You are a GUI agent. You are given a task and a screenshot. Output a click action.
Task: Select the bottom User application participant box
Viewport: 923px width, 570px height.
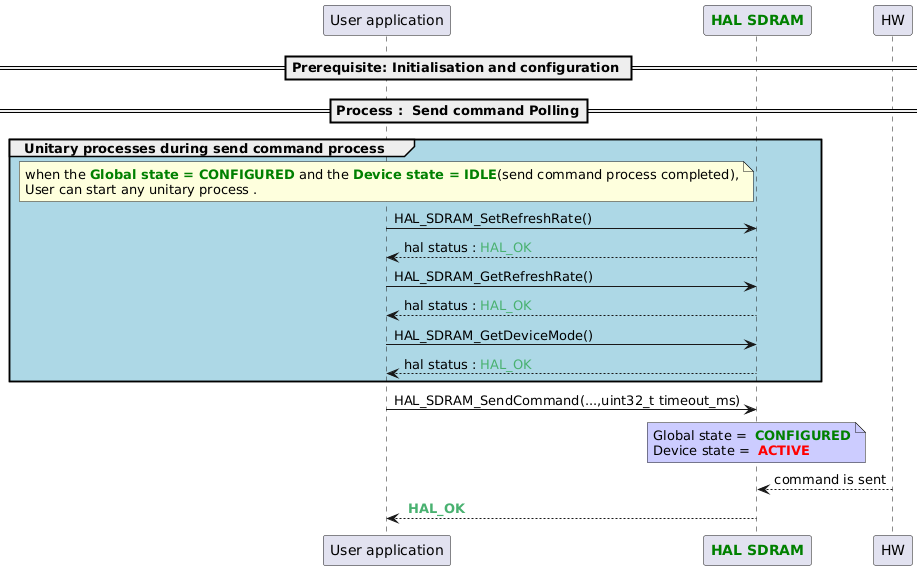(x=387, y=551)
